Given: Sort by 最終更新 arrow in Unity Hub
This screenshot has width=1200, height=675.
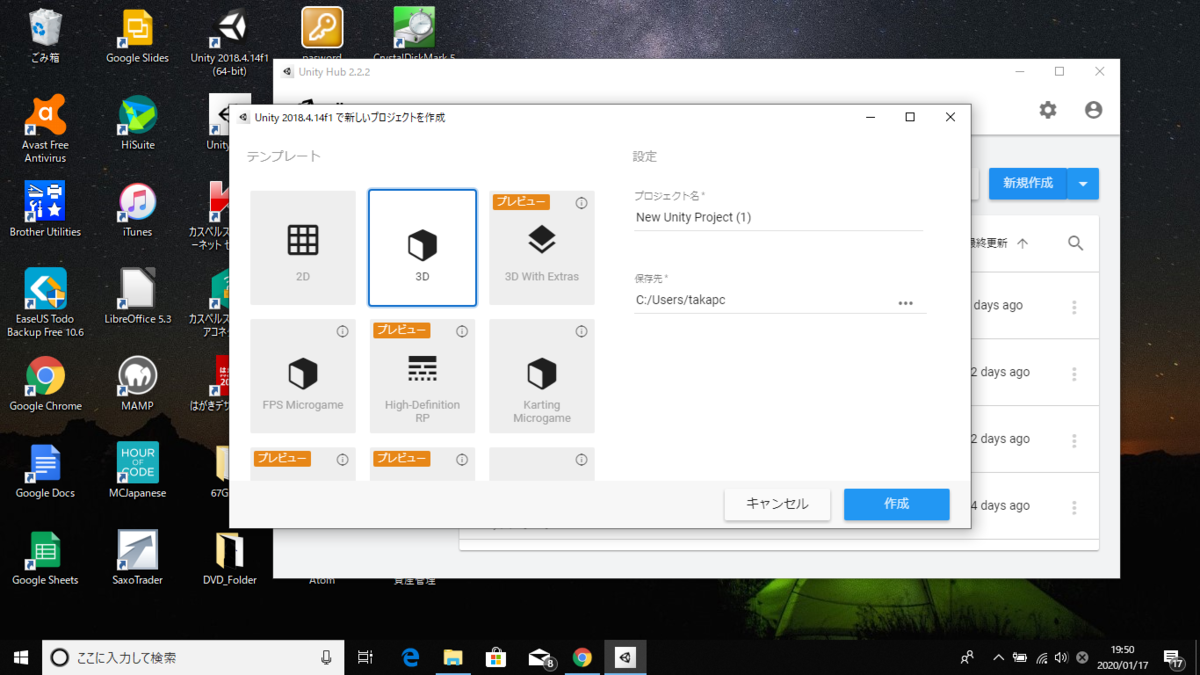Looking at the screenshot, I should 1022,243.
